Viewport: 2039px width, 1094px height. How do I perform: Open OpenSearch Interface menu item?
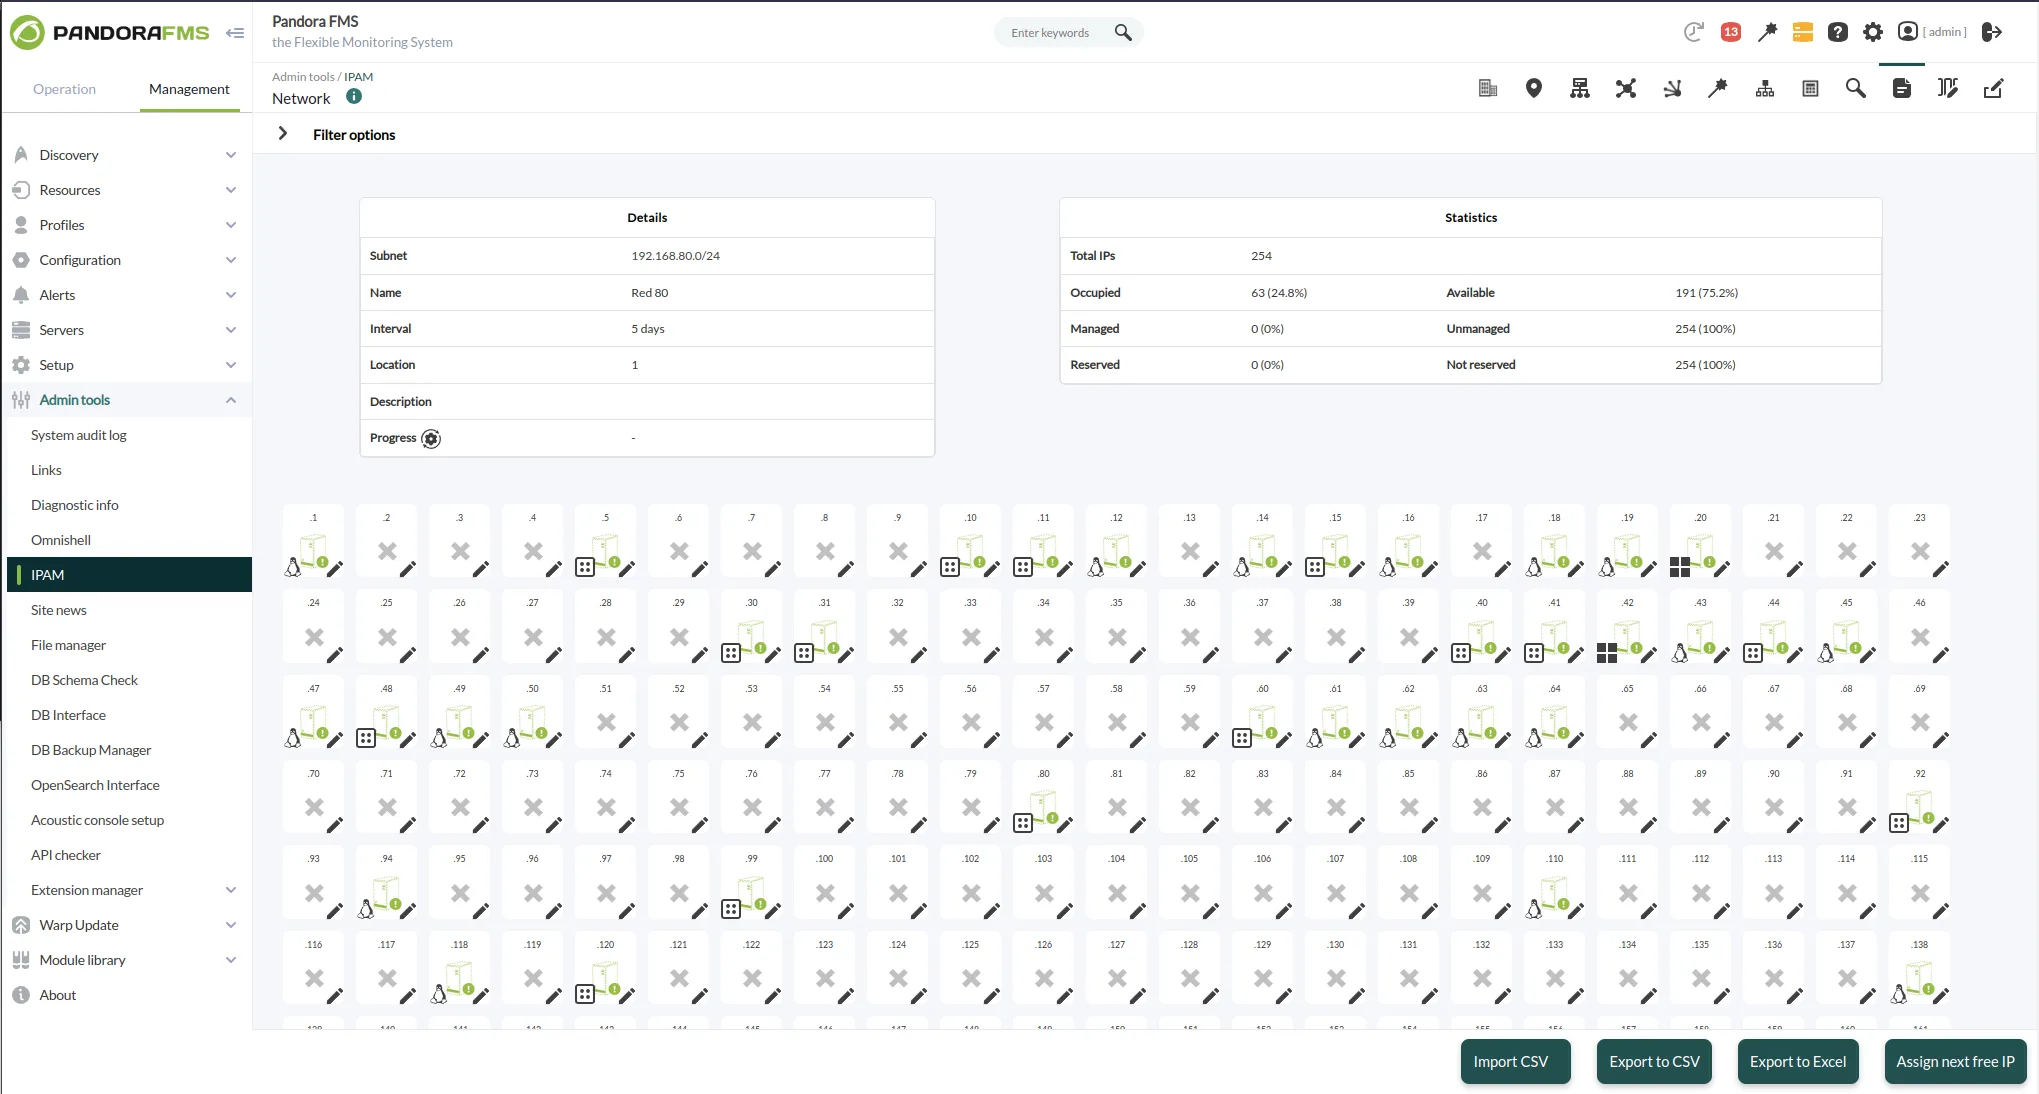click(x=95, y=785)
